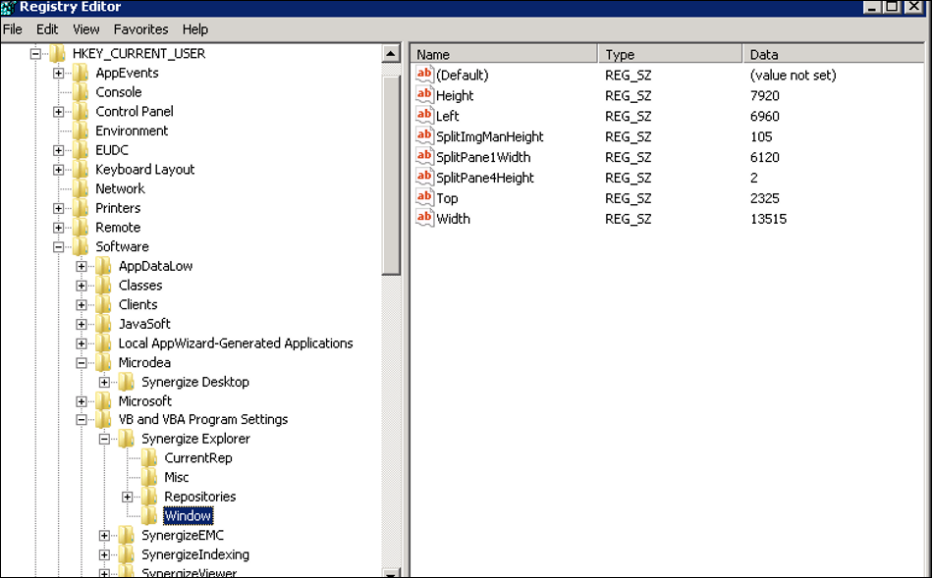Sort values by Type column header

pyautogui.click(x=671, y=54)
